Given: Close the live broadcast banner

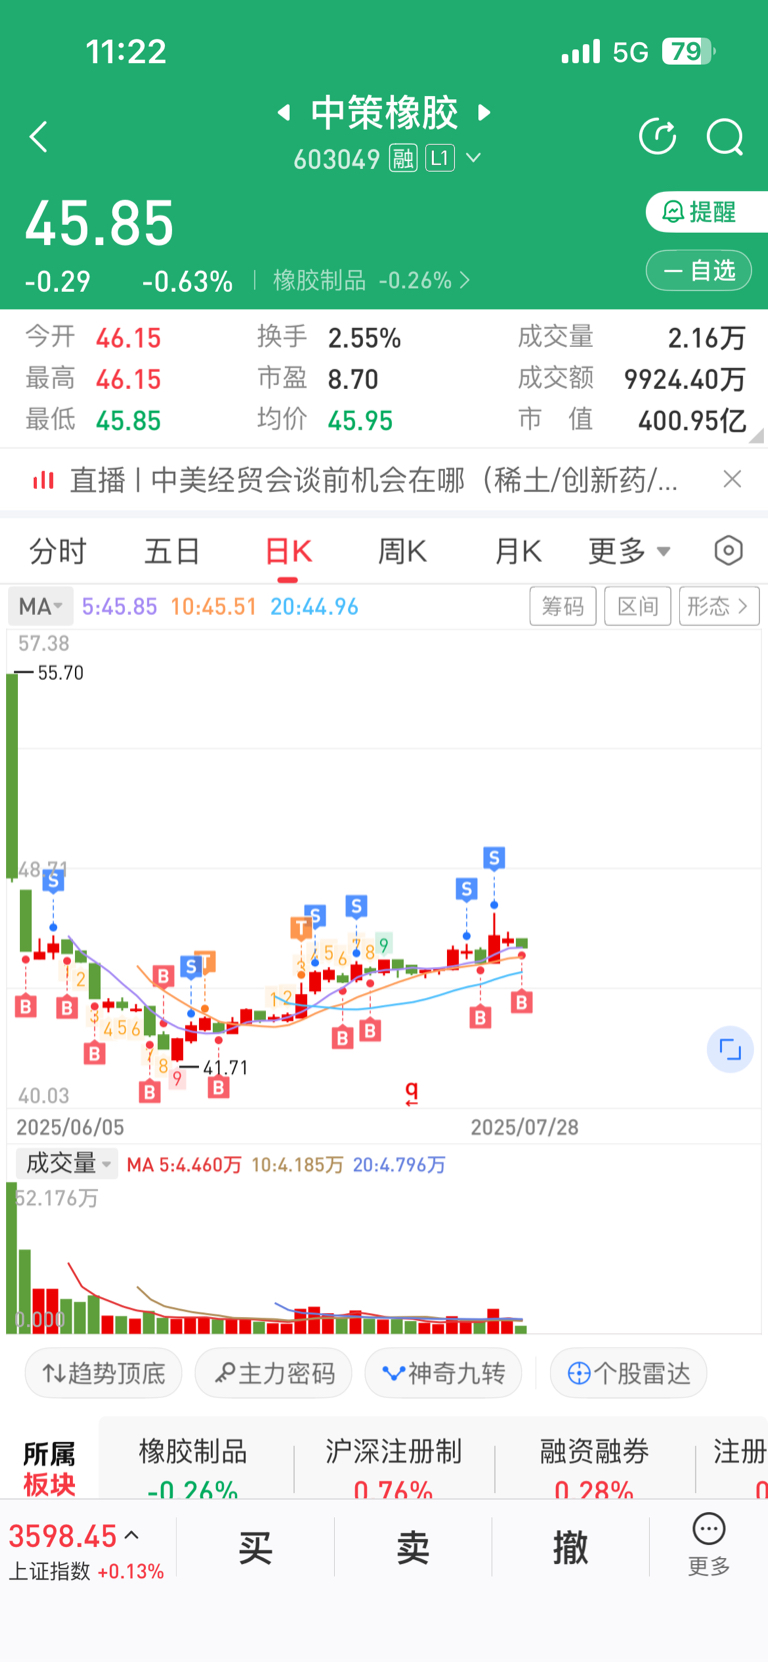Looking at the screenshot, I should (x=732, y=479).
